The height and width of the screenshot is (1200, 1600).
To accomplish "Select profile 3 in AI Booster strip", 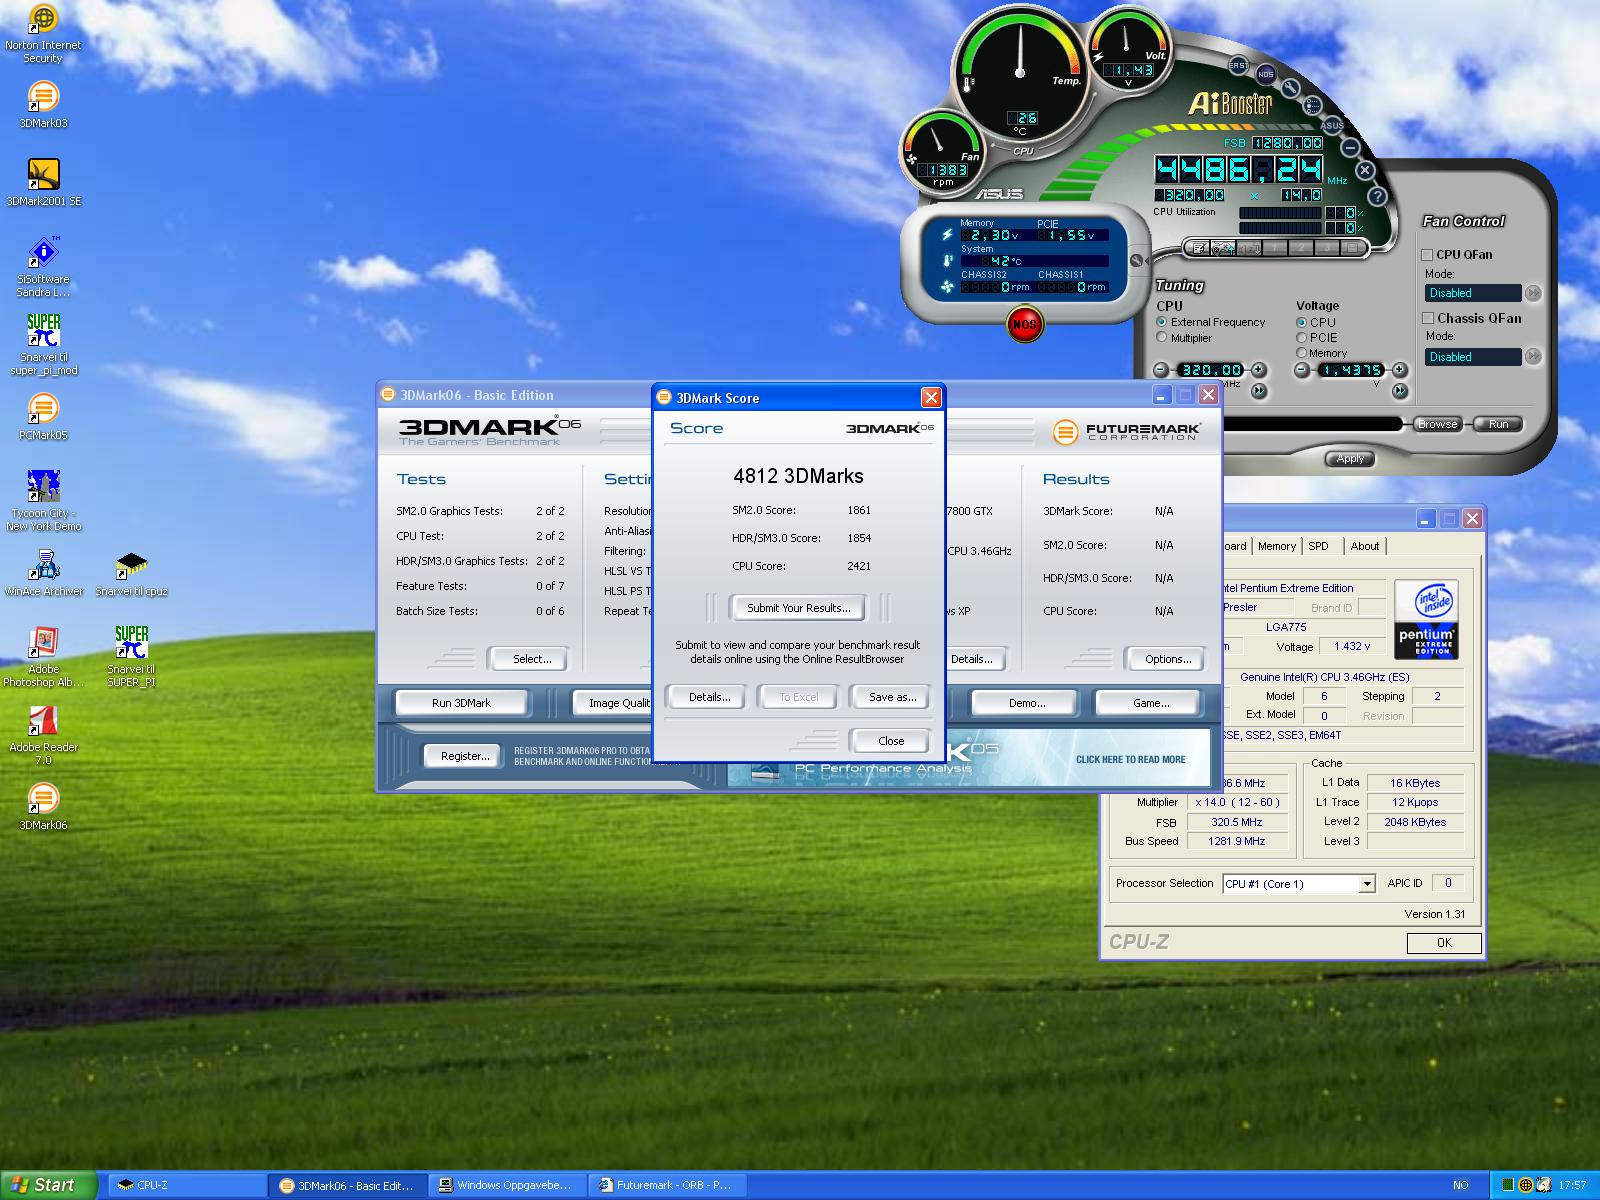I will click(1327, 247).
